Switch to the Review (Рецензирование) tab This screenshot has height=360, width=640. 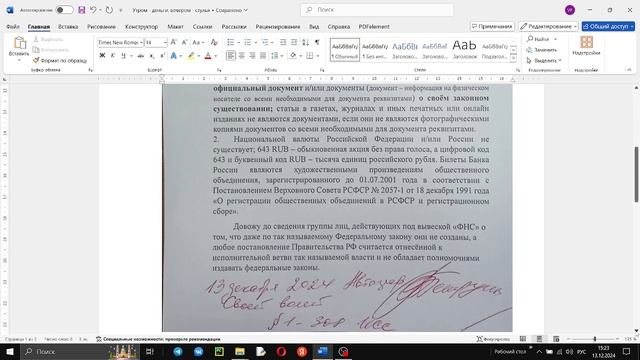coord(278,27)
